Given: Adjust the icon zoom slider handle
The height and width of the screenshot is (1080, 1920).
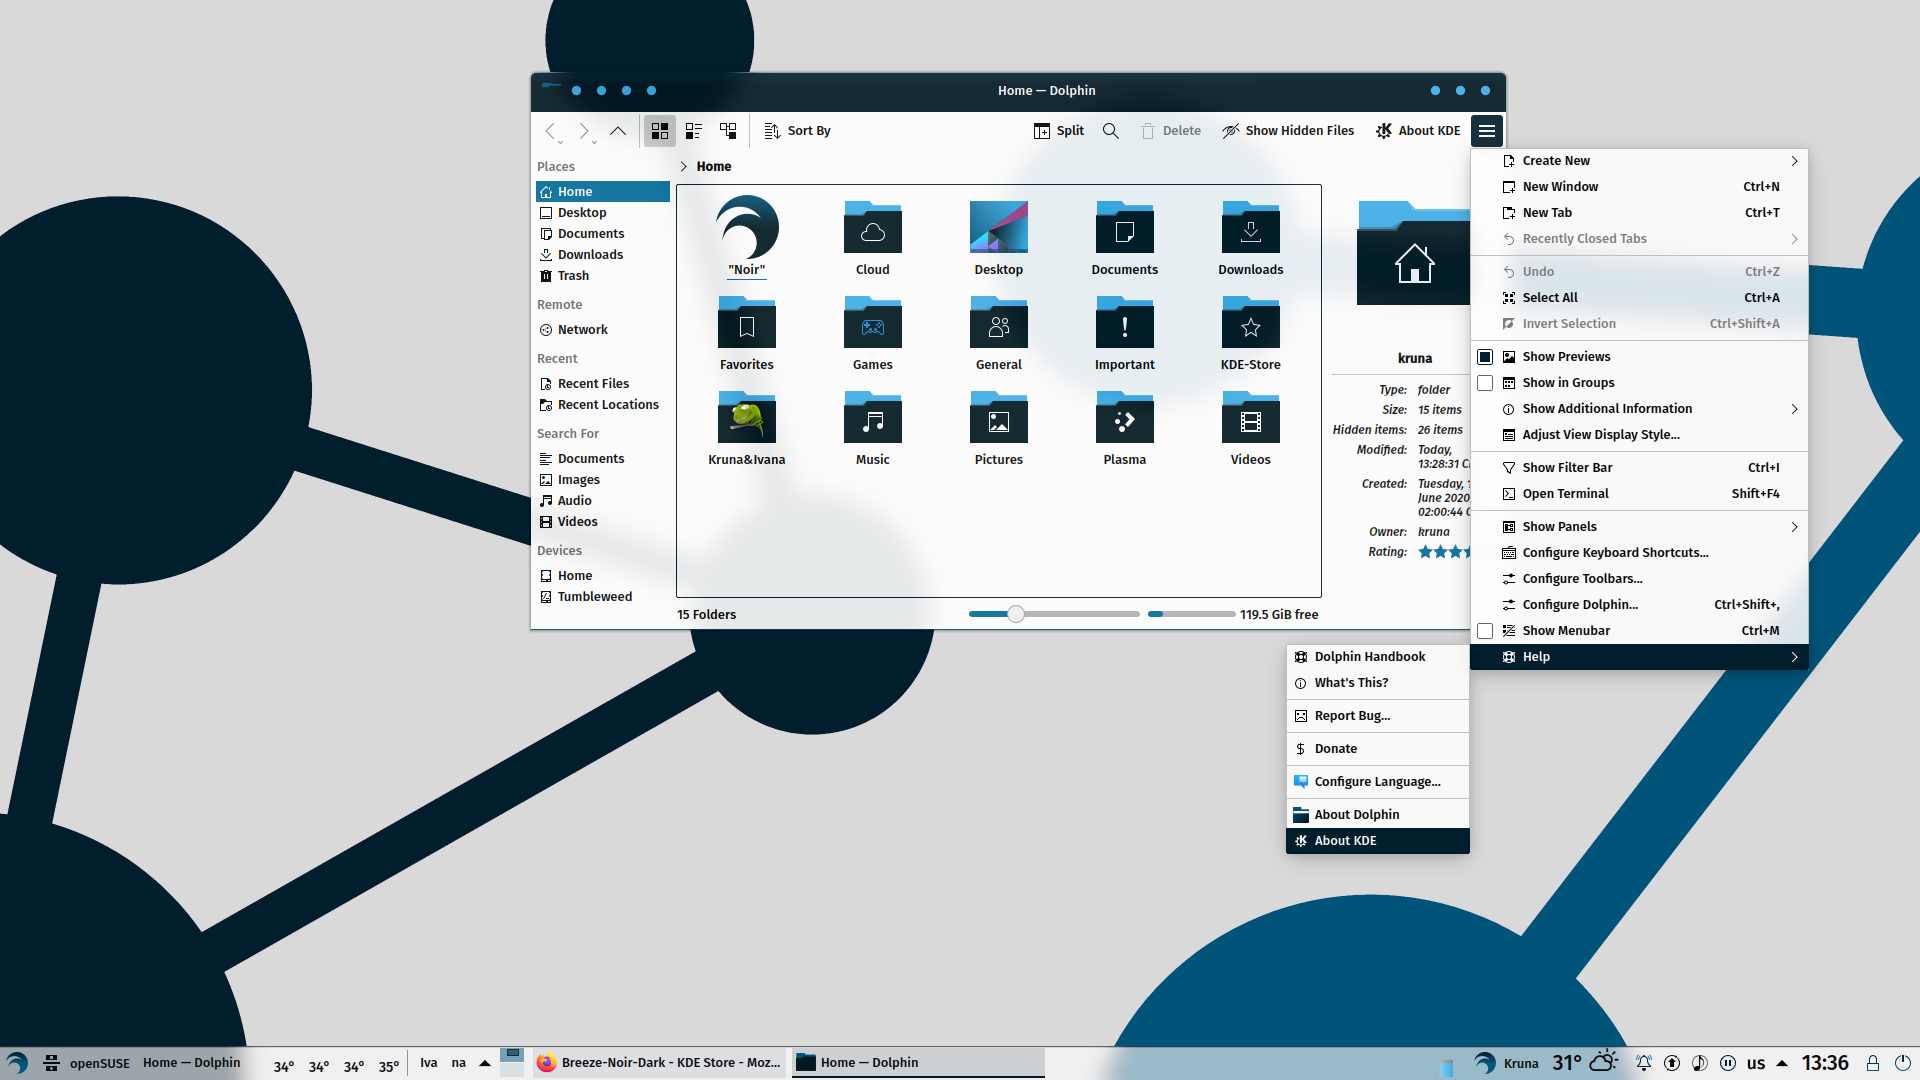Looking at the screenshot, I should coord(1016,615).
